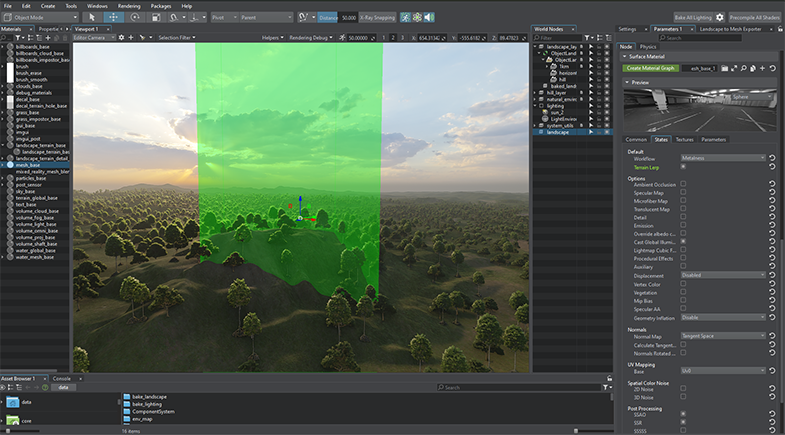The image size is (785, 435).
Task: Click copy material icon in Surface Material
Action: click(x=753, y=69)
